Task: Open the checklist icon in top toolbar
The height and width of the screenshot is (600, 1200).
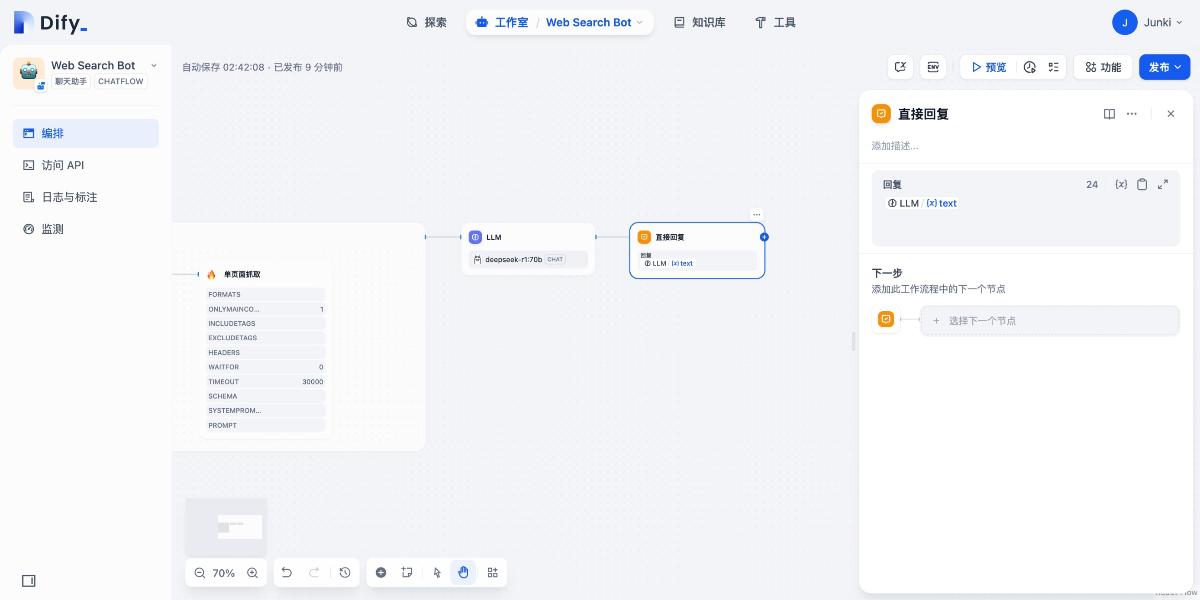Action: pos(1053,67)
